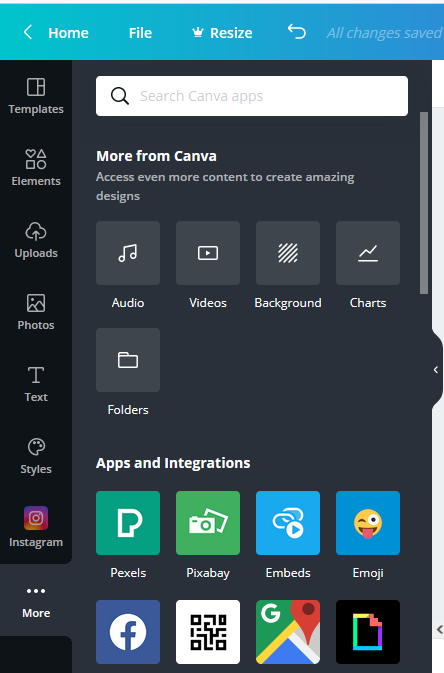Open the File menu
The height and width of the screenshot is (673, 444).
click(140, 33)
